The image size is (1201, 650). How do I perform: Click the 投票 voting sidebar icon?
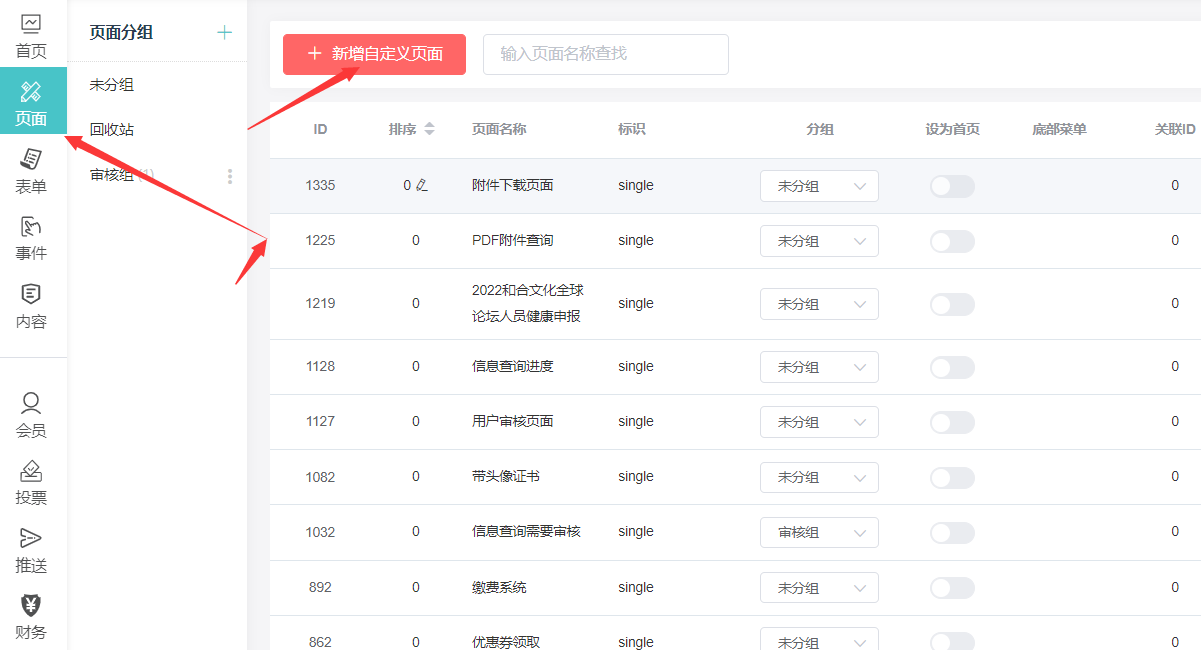(31, 482)
